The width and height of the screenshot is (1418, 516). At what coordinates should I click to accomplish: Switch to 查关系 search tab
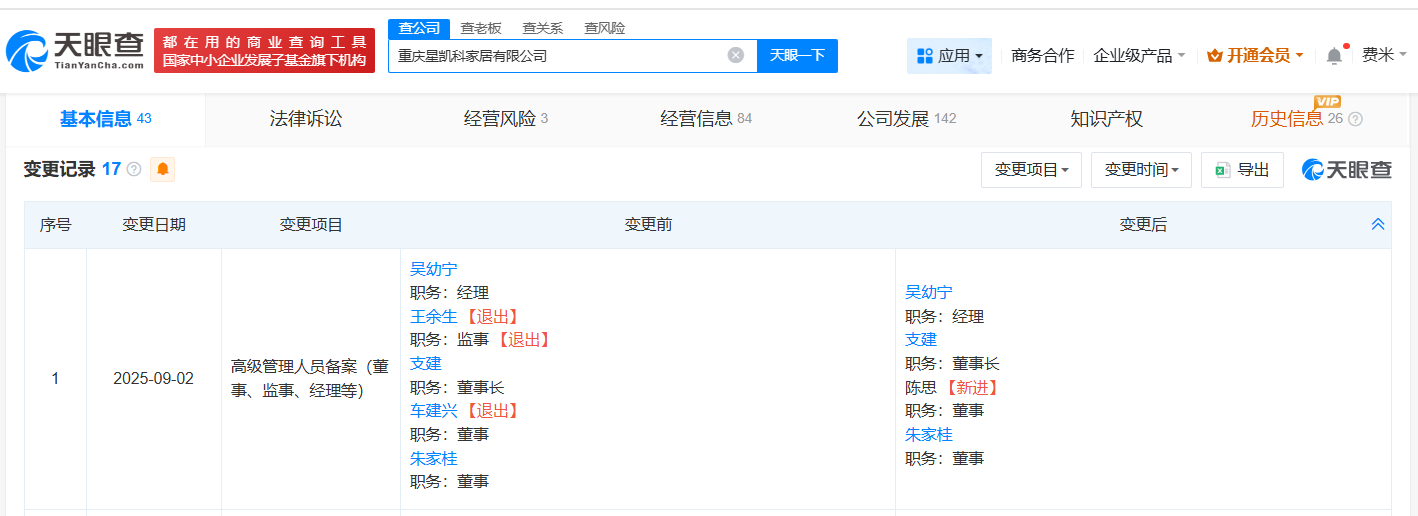543,28
